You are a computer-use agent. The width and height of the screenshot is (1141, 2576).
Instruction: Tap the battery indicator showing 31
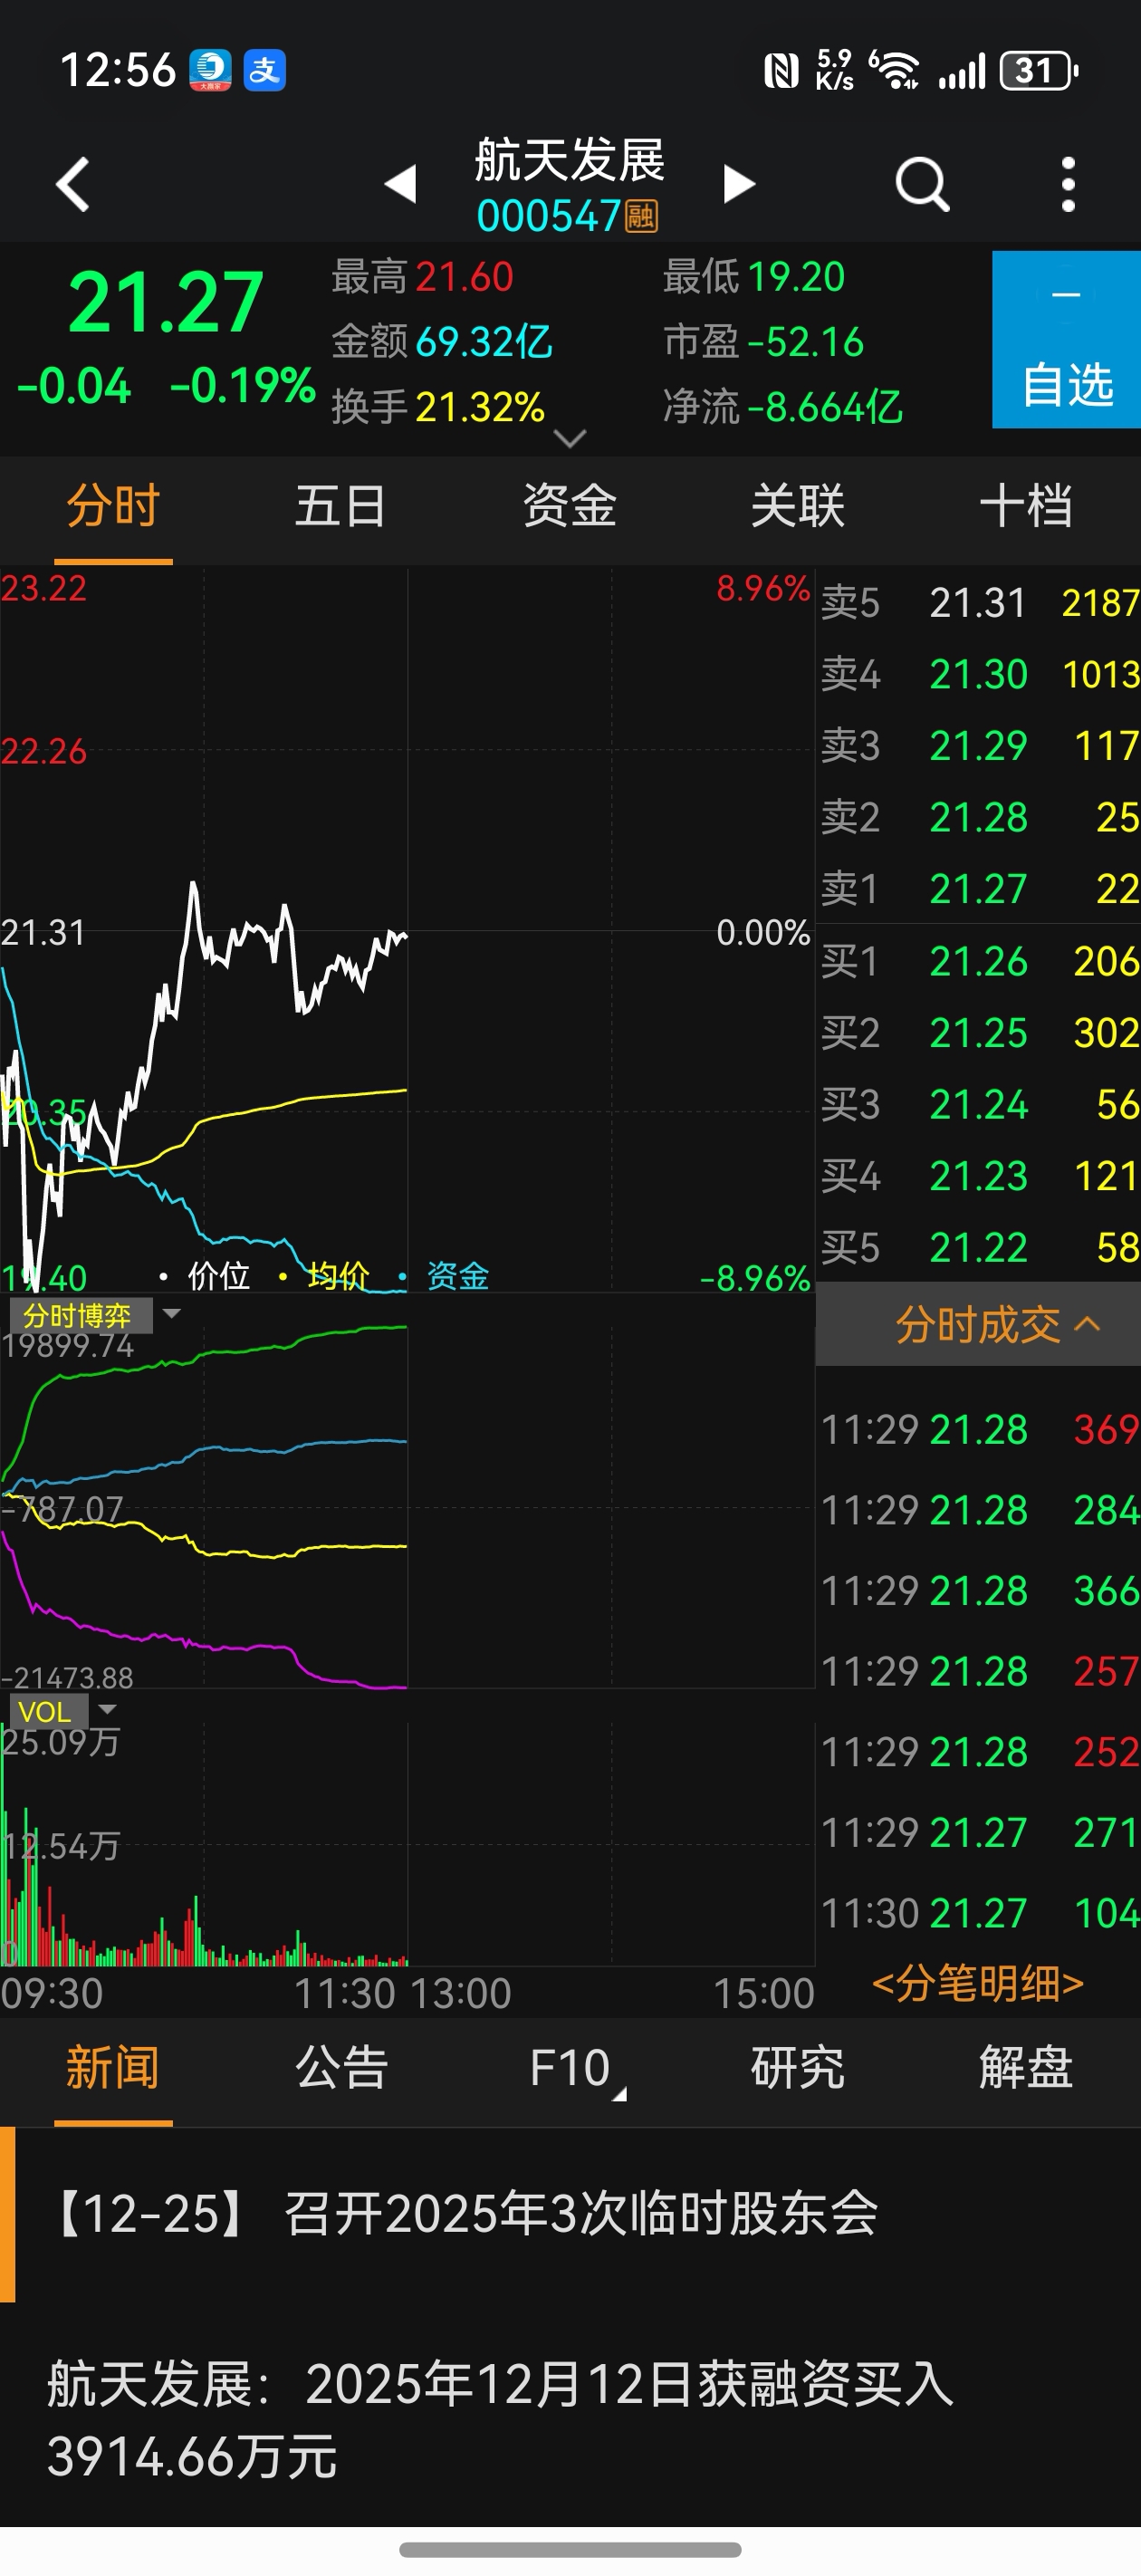pyautogui.click(x=1040, y=70)
